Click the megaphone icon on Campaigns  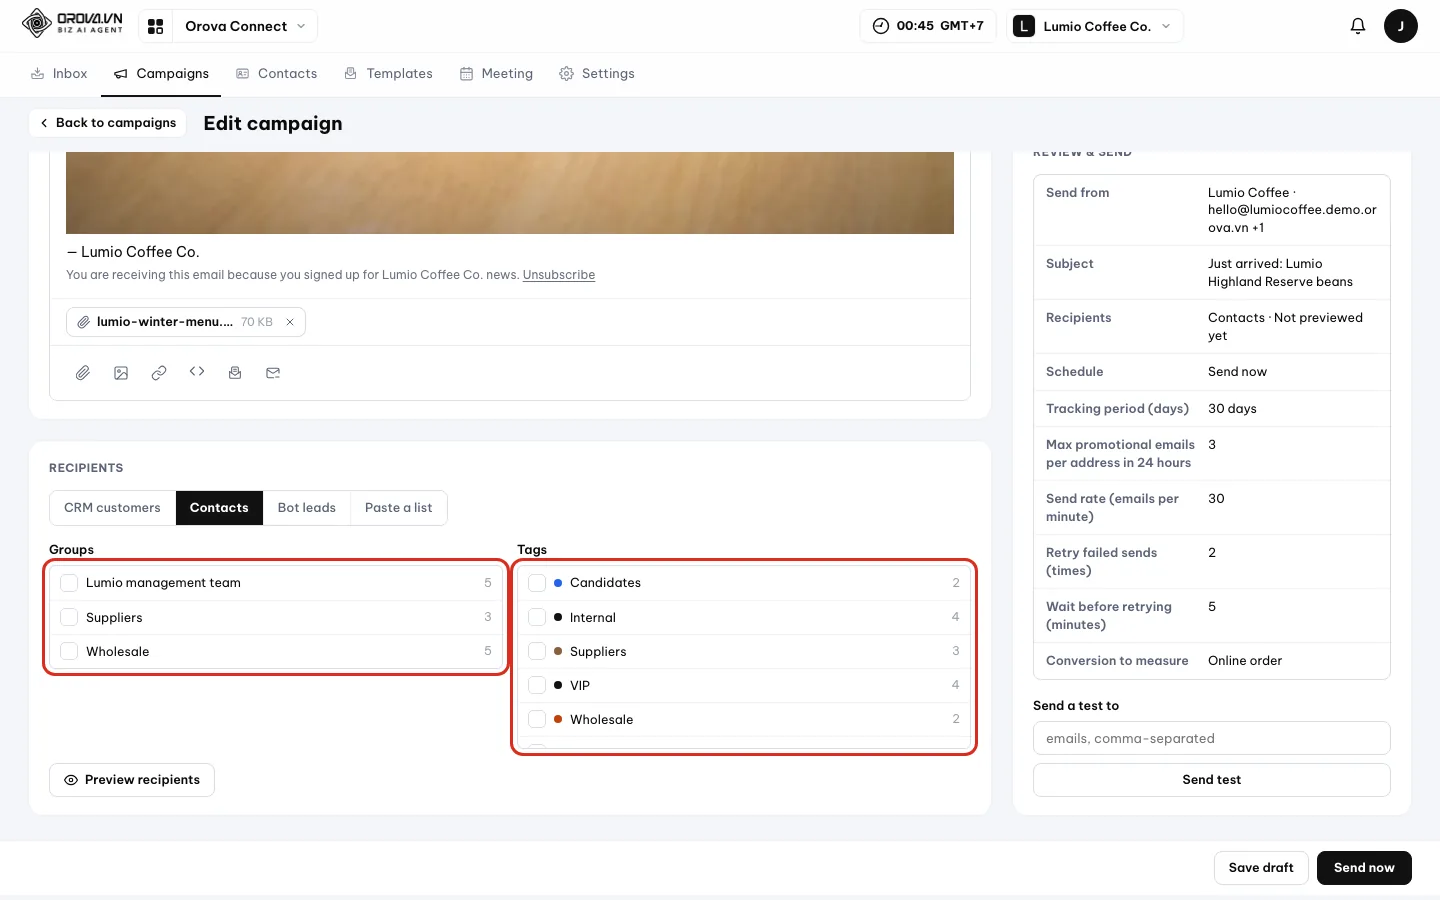(x=121, y=74)
